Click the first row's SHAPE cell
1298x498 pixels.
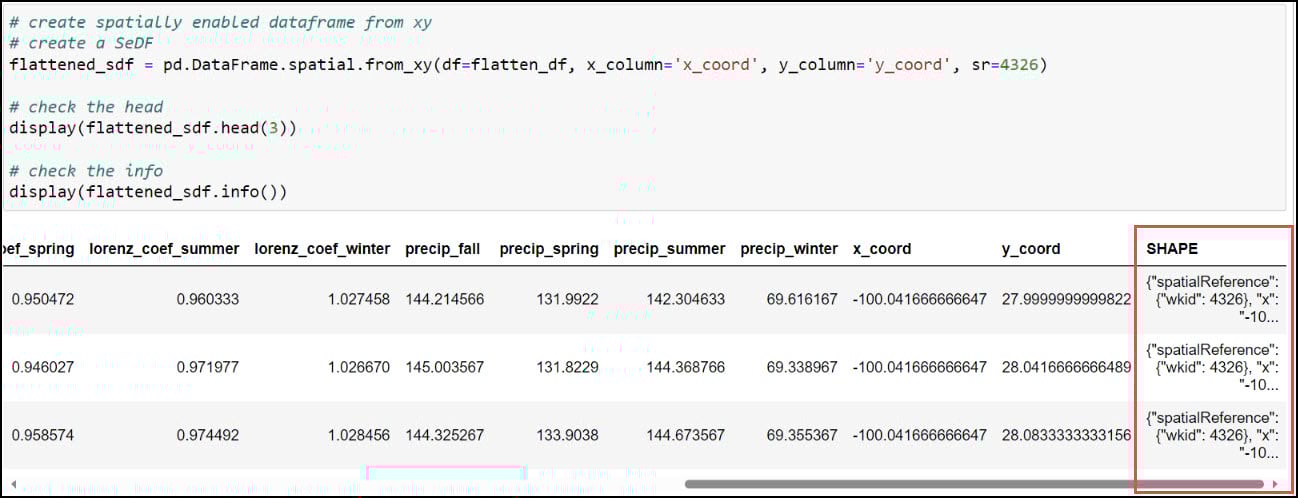click(1212, 300)
